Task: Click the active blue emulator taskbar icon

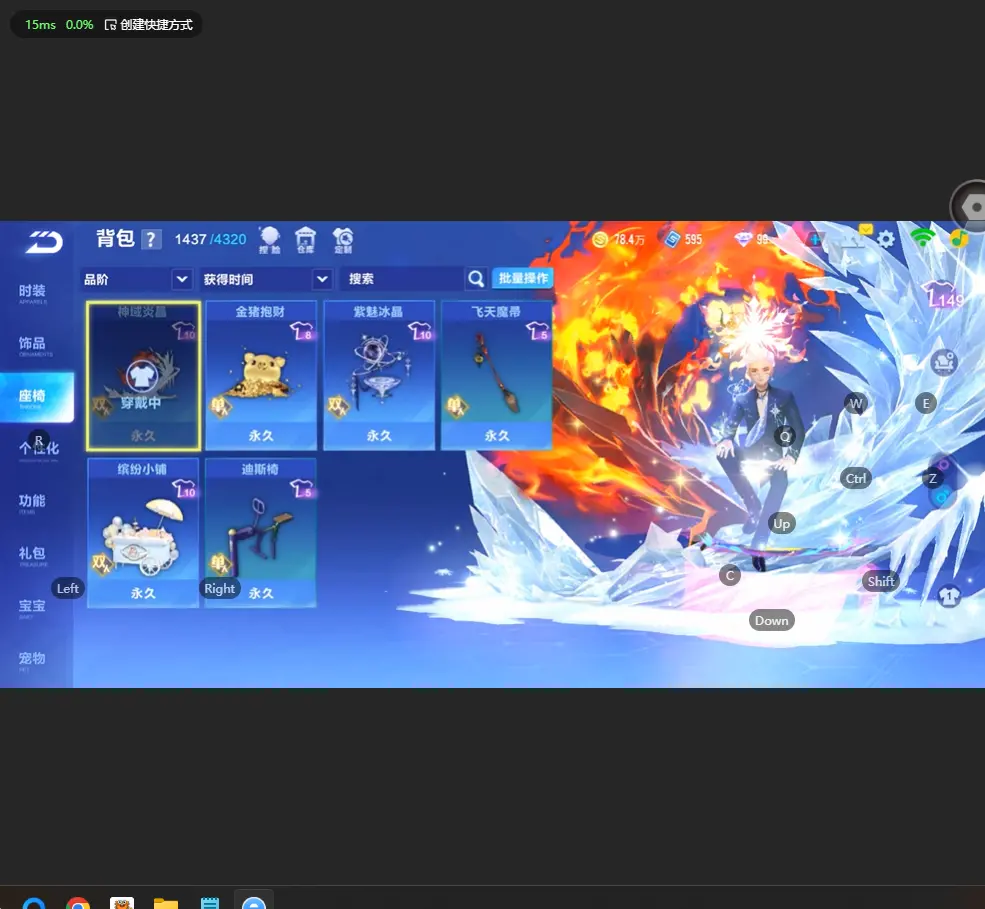Action: (x=254, y=903)
